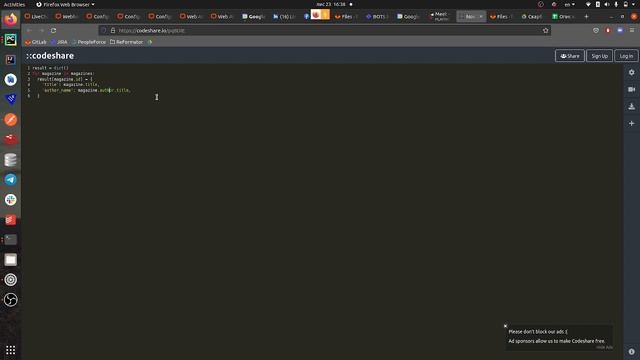The image size is (640, 360).
Task: Click the Share button
Action: (x=570, y=56)
